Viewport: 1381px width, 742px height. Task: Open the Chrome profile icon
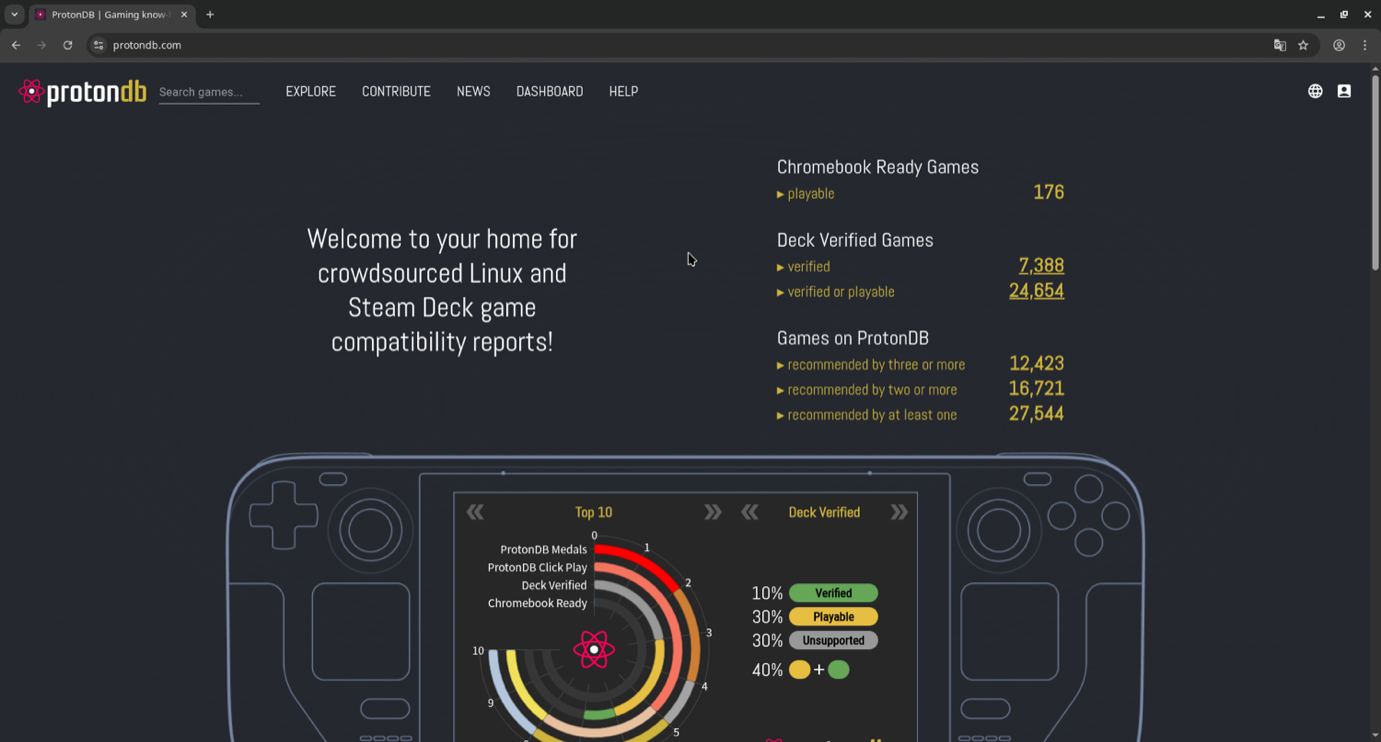click(1339, 45)
